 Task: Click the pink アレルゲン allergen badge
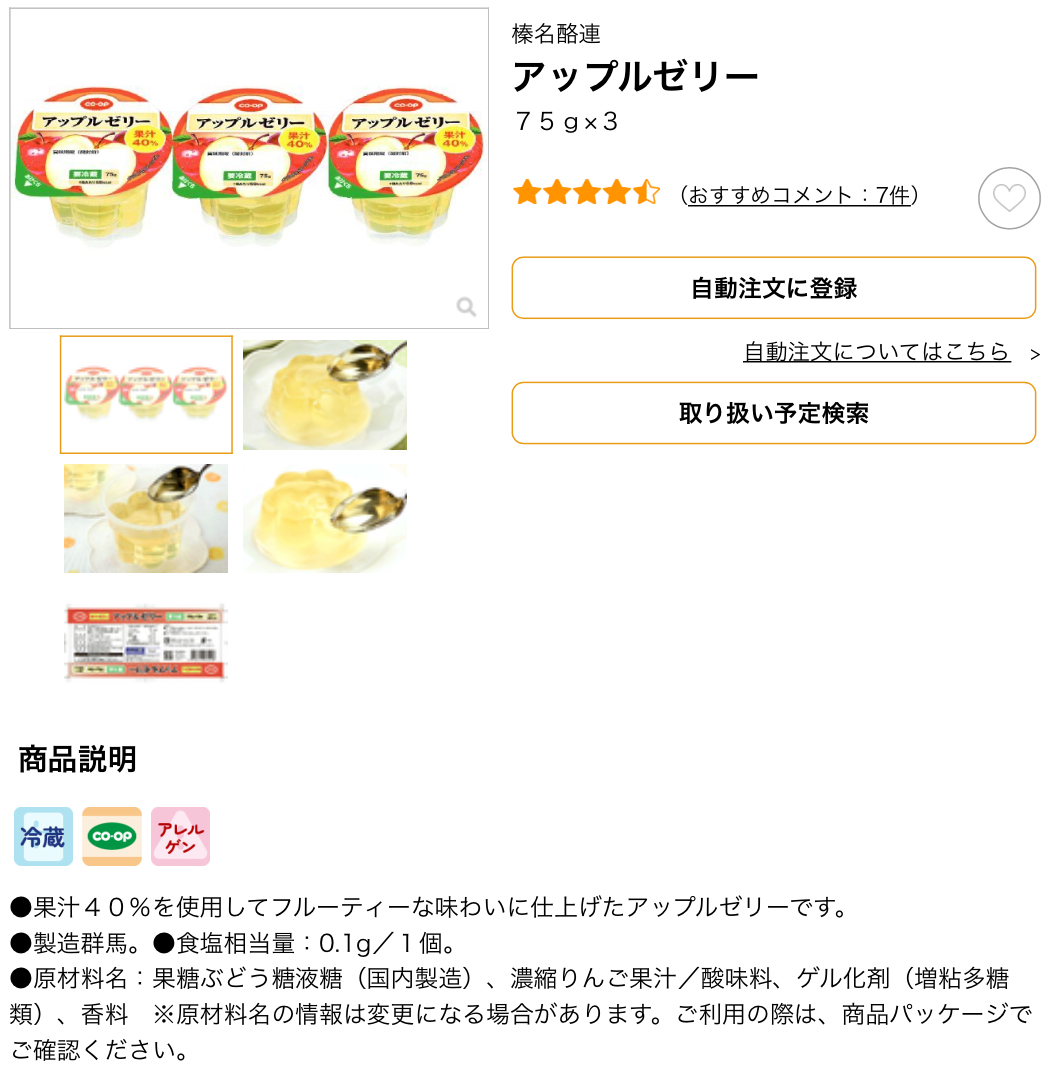pos(180,836)
